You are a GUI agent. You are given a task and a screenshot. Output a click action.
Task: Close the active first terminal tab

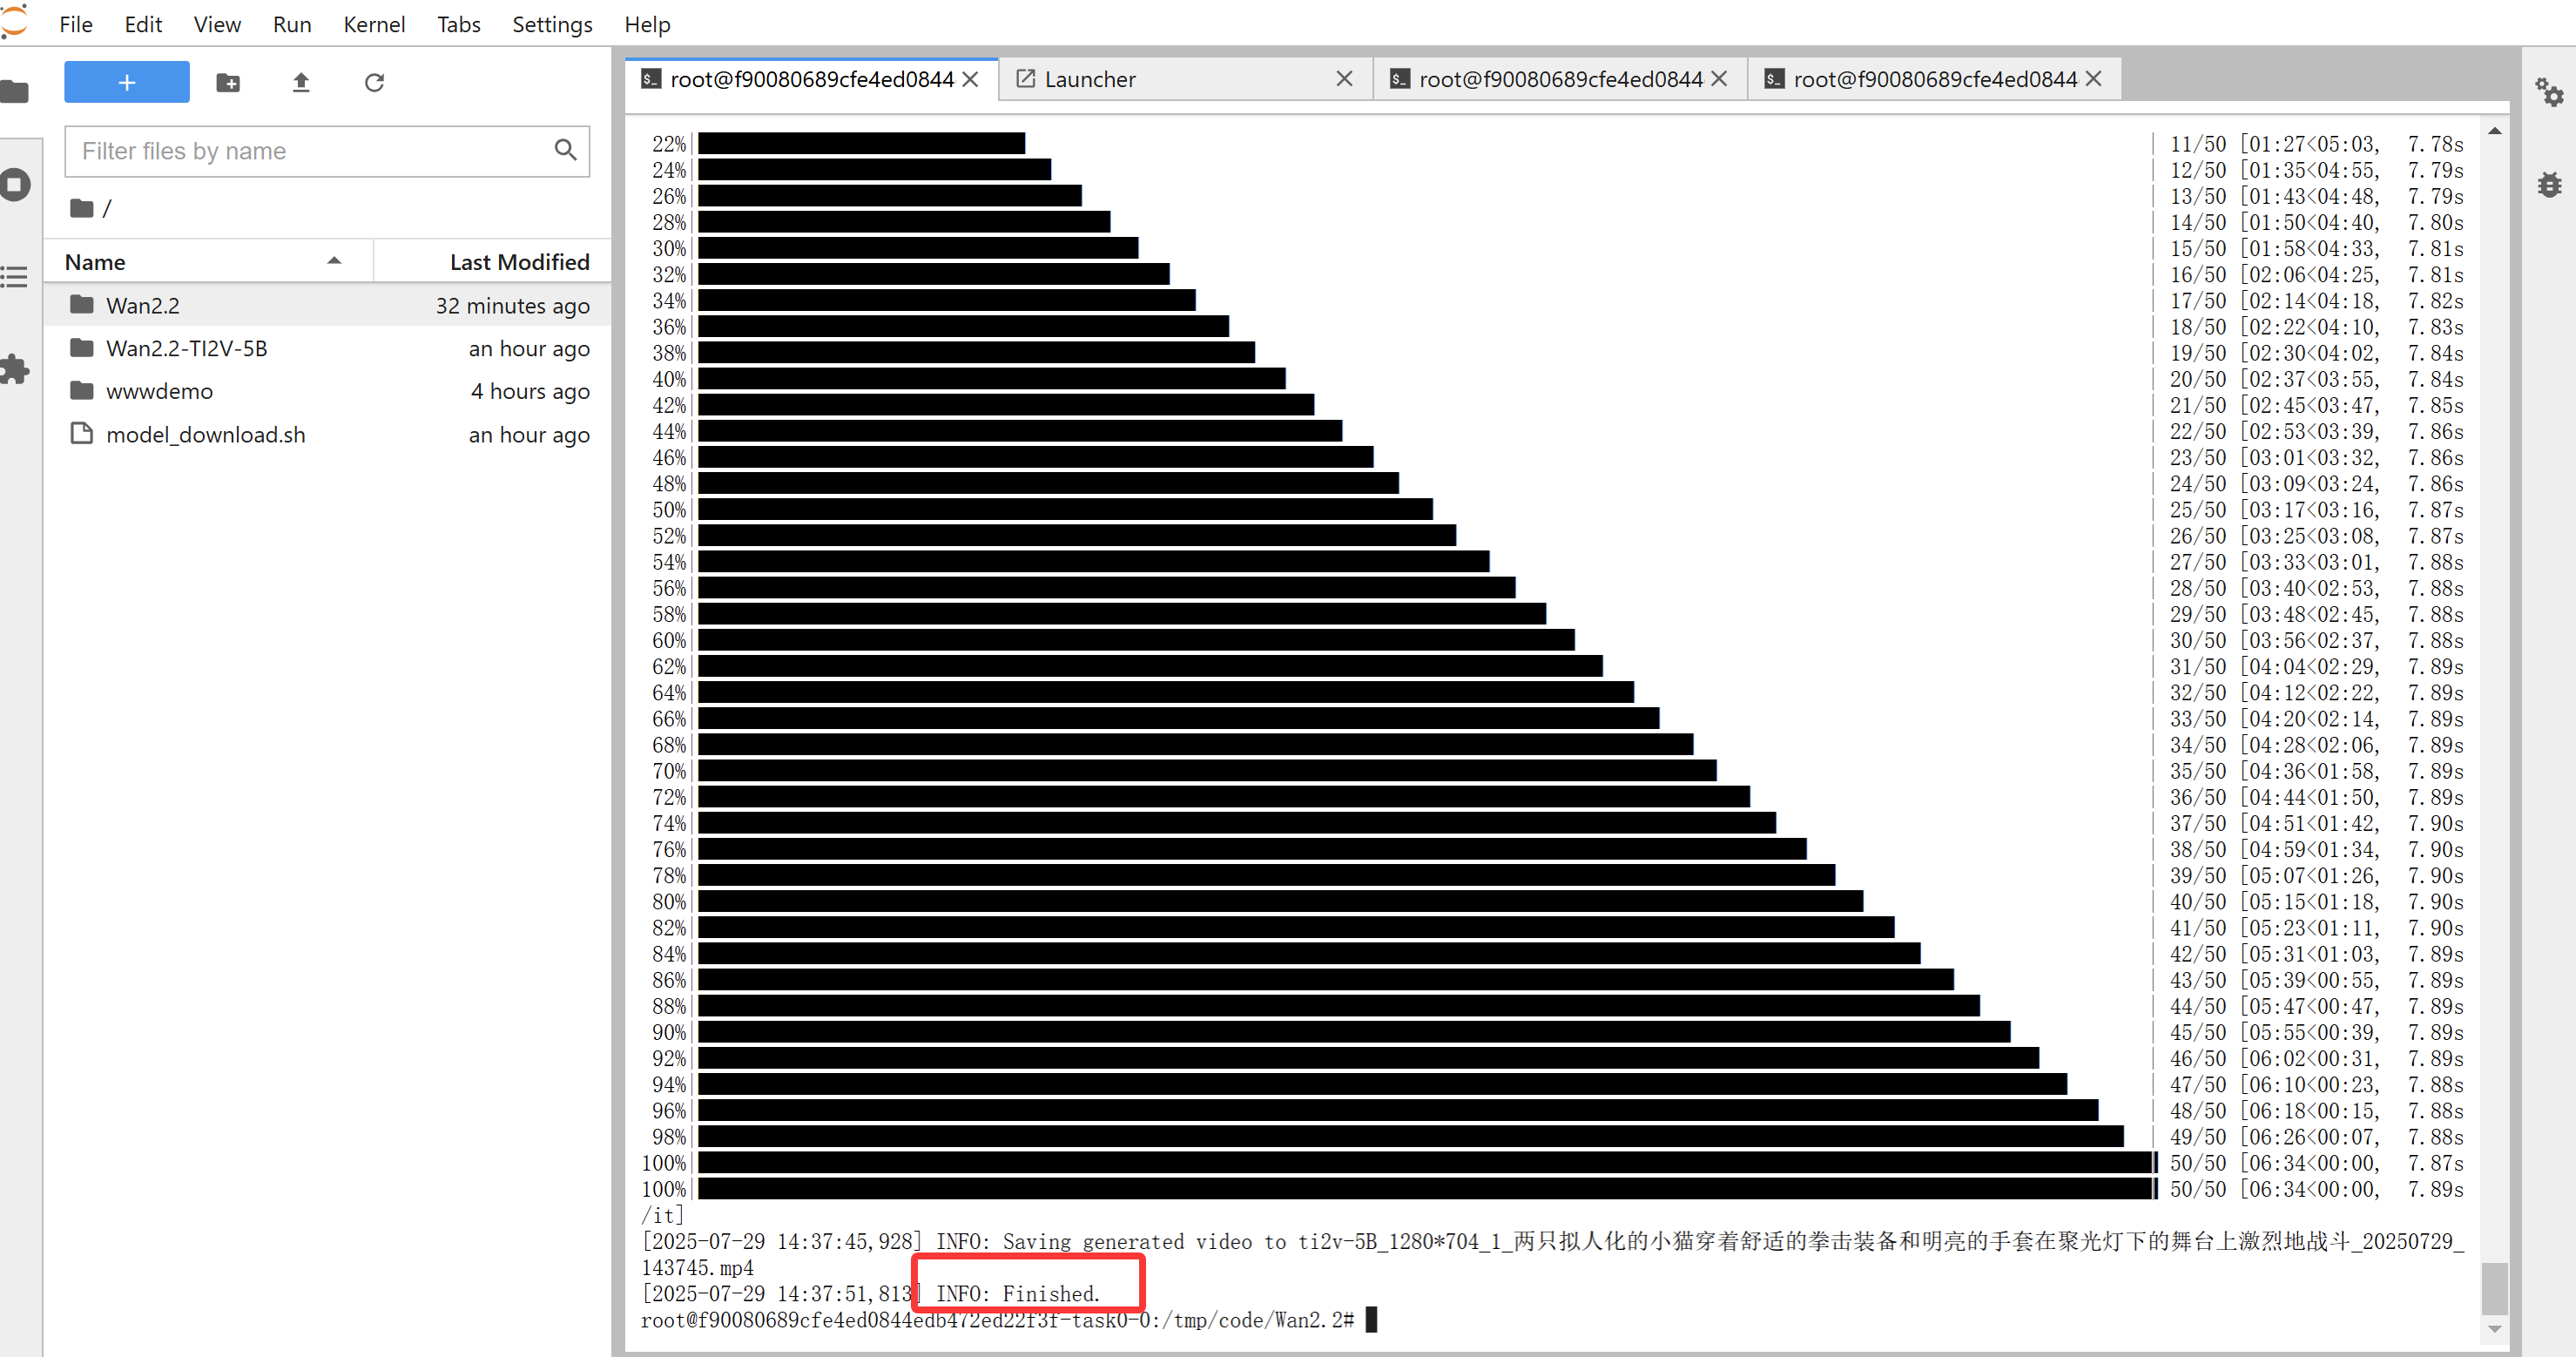click(x=970, y=79)
